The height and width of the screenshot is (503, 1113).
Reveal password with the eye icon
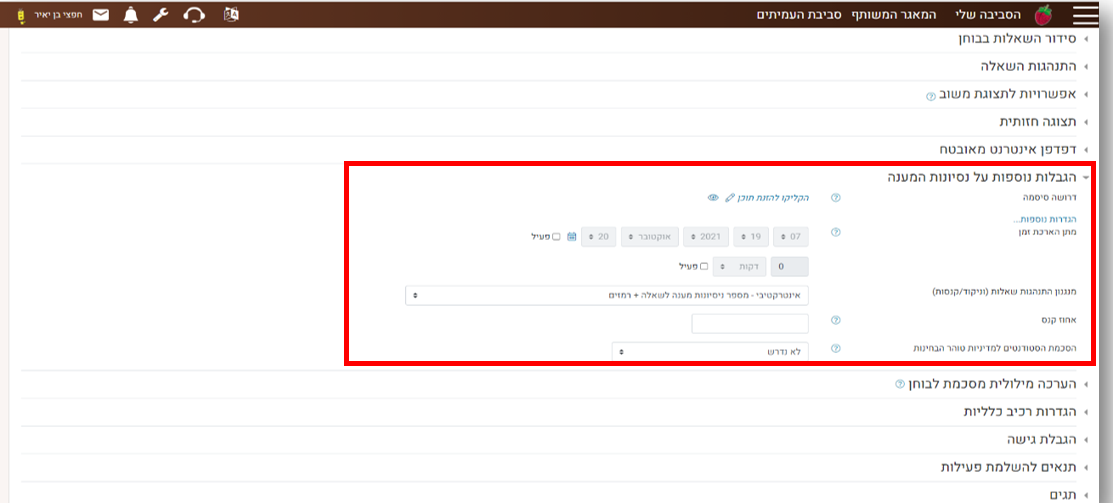tap(713, 198)
